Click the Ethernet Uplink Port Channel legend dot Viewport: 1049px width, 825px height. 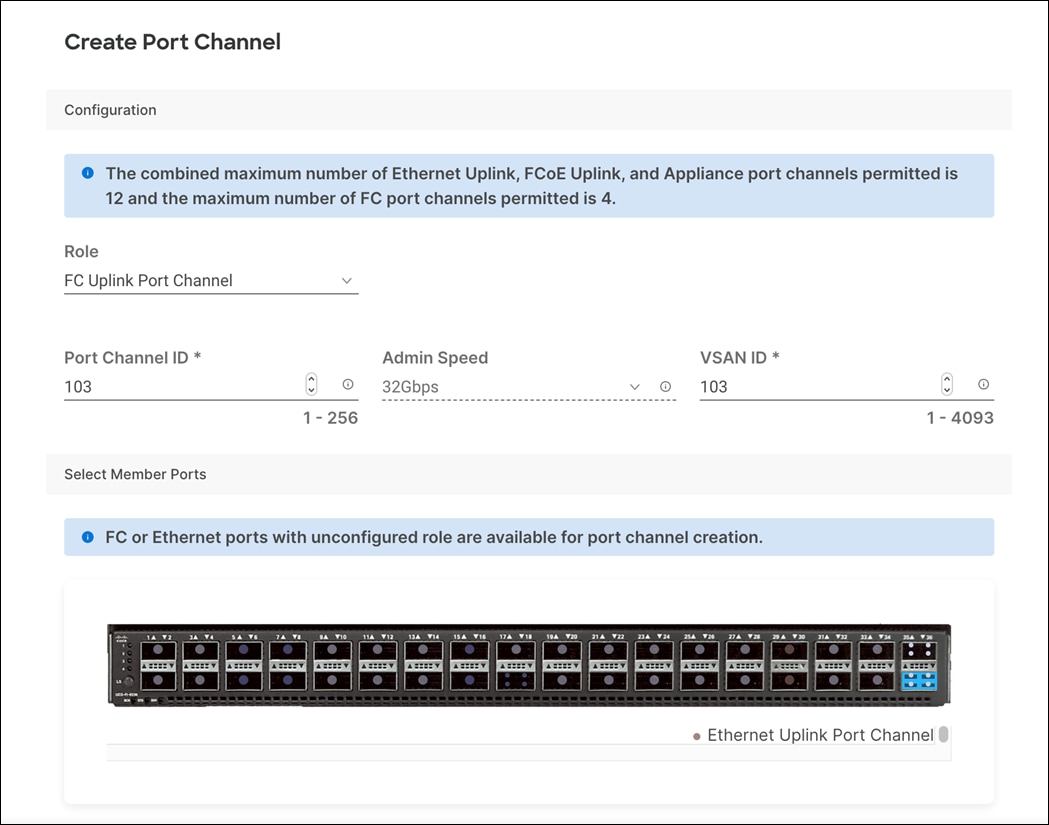point(696,735)
